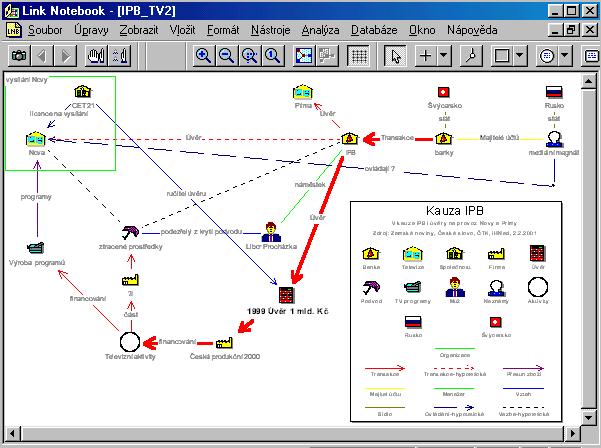Screen dimensions: 601x448
Task: Choose the add entity plus tool
Action: tap(425, 56)
